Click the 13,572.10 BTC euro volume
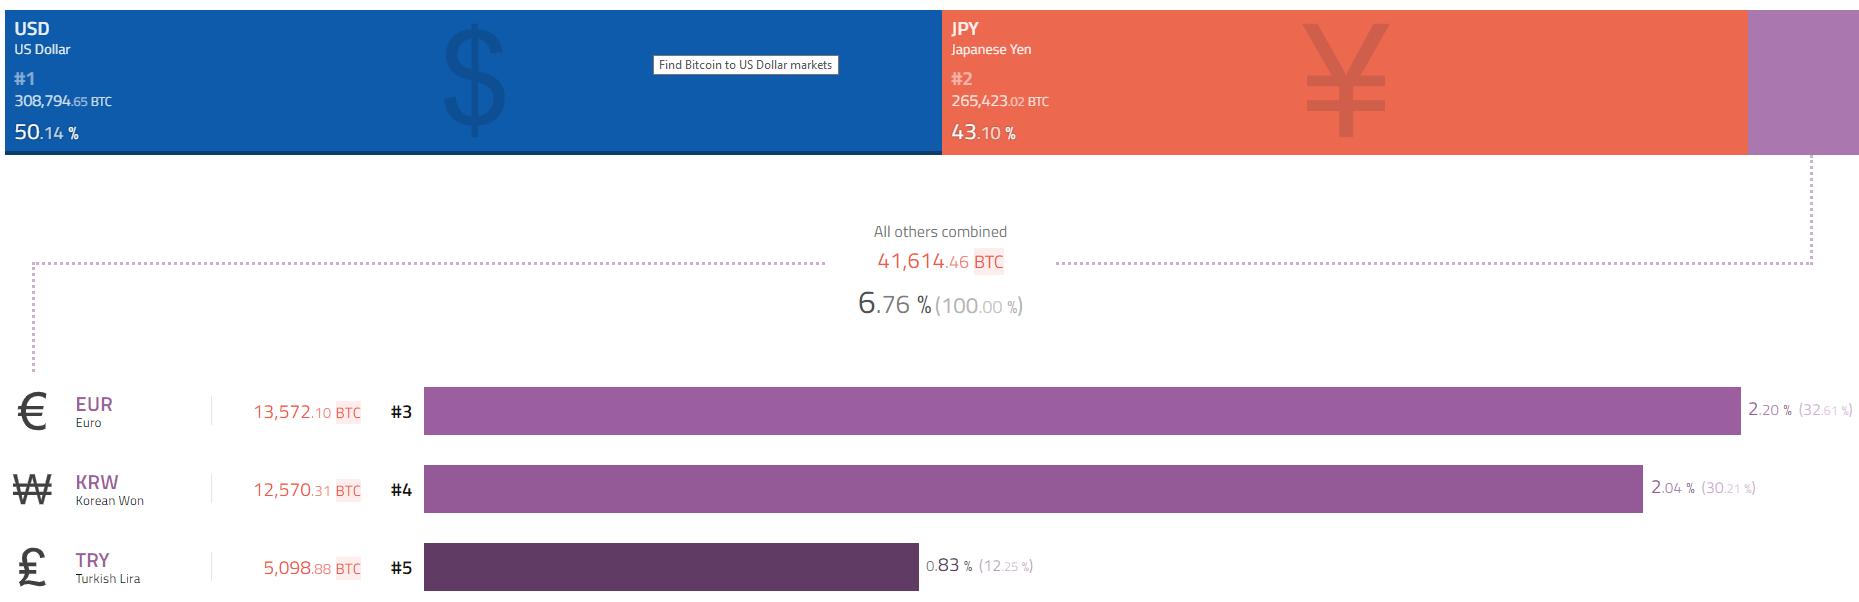This screenshot has width=1859, height=602. click(306, 412)
